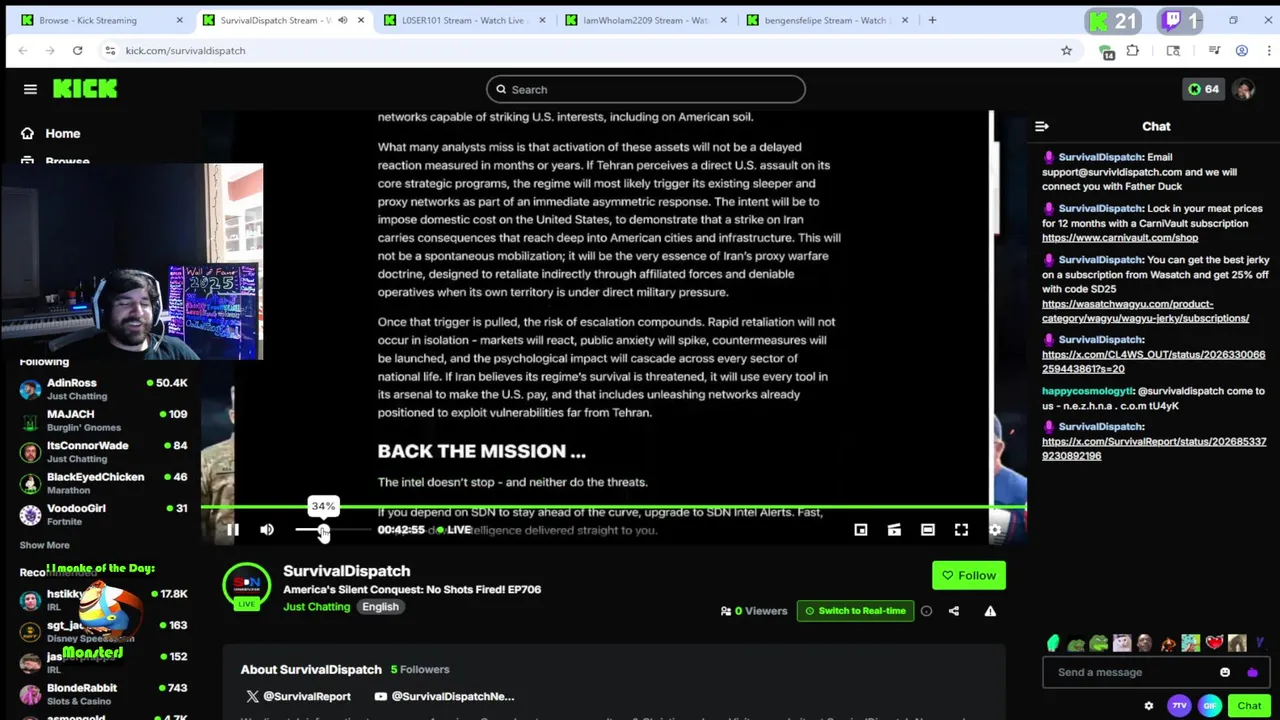
Task: Click the cast icon in player controls
Action: pos(894,530)
